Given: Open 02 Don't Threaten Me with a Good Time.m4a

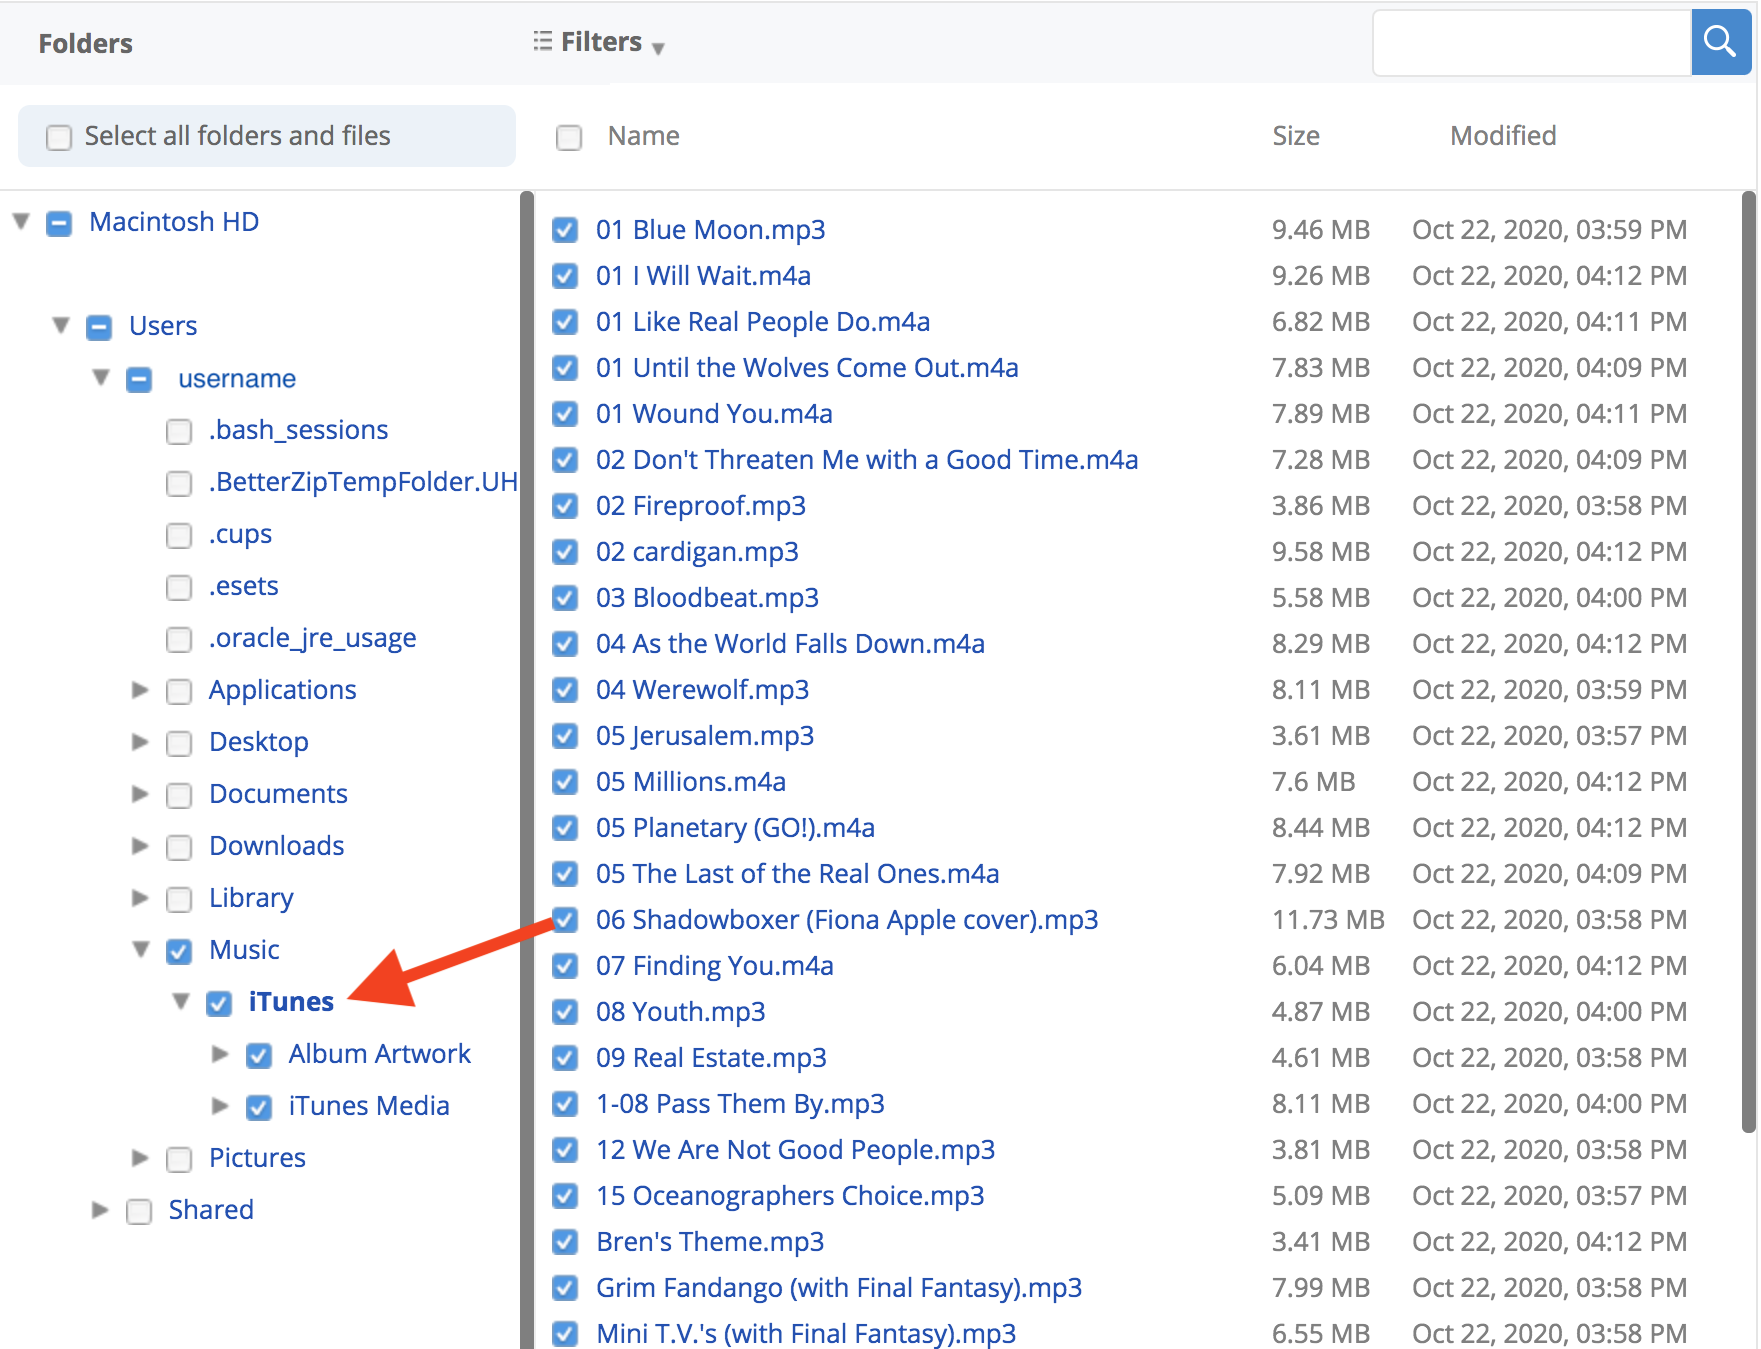Looking at the screenshot, I should point(867,459).
